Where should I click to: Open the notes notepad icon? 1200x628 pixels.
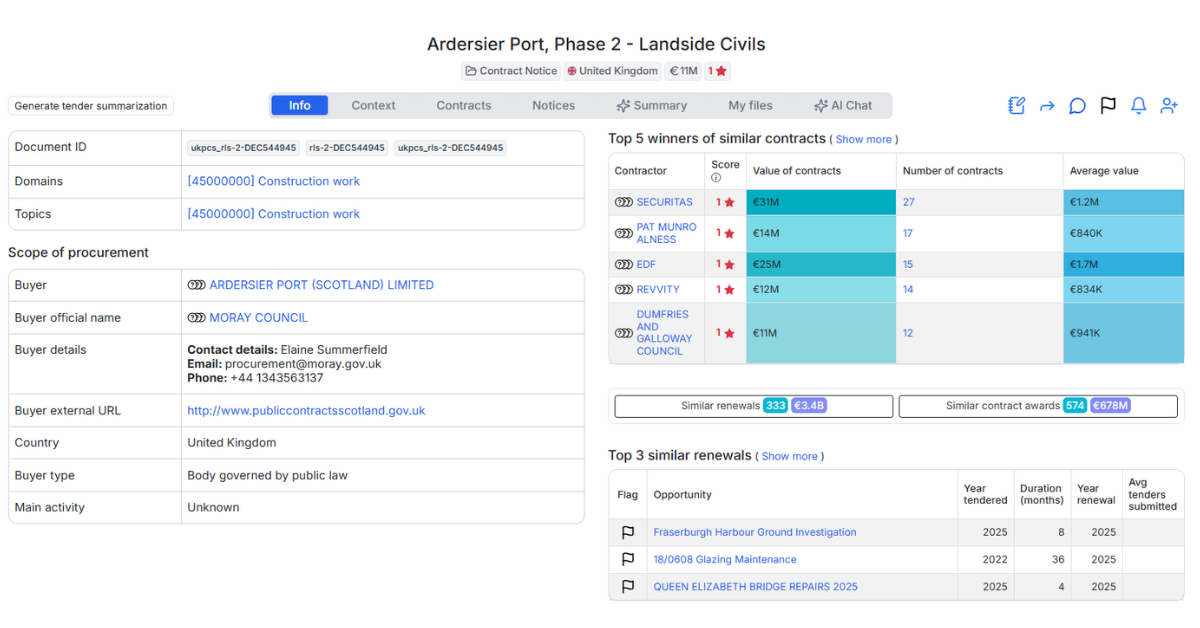point(1016,106)
